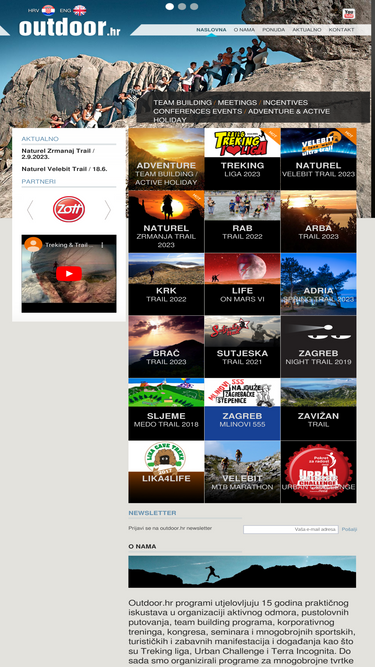Click the Pošalji newsletter submit link

349,530
